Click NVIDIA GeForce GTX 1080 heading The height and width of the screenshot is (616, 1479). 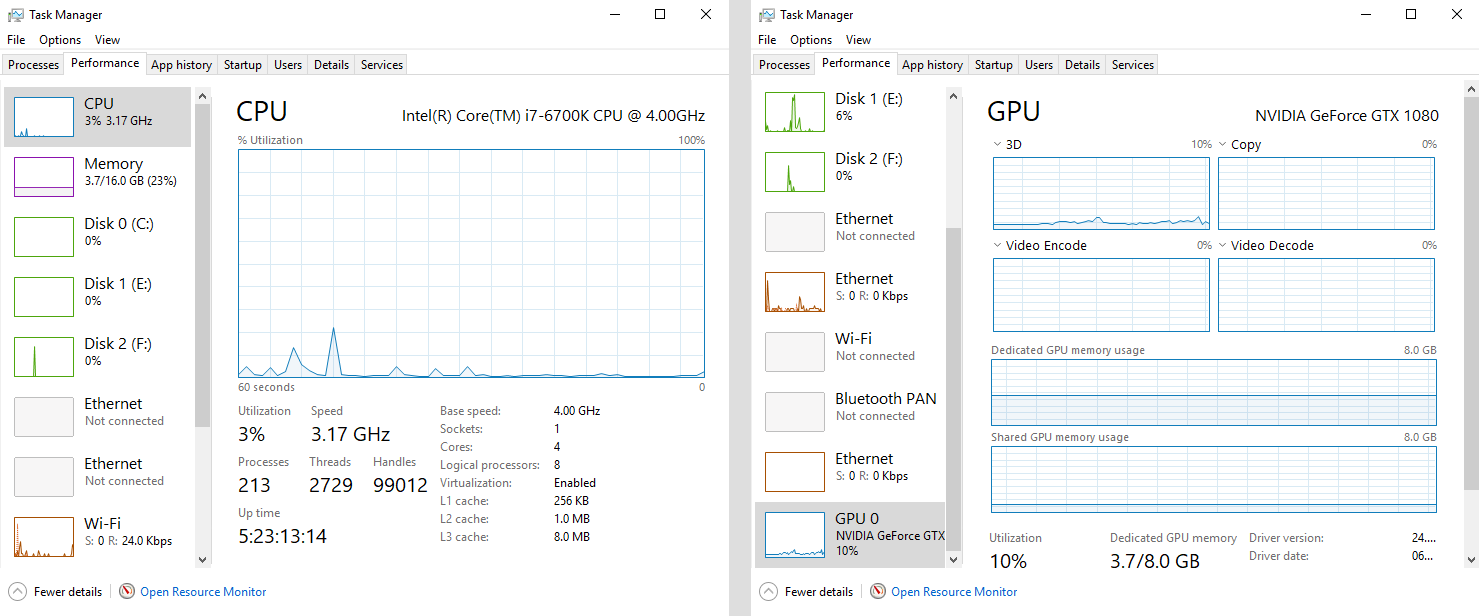tap(1347, 116)
